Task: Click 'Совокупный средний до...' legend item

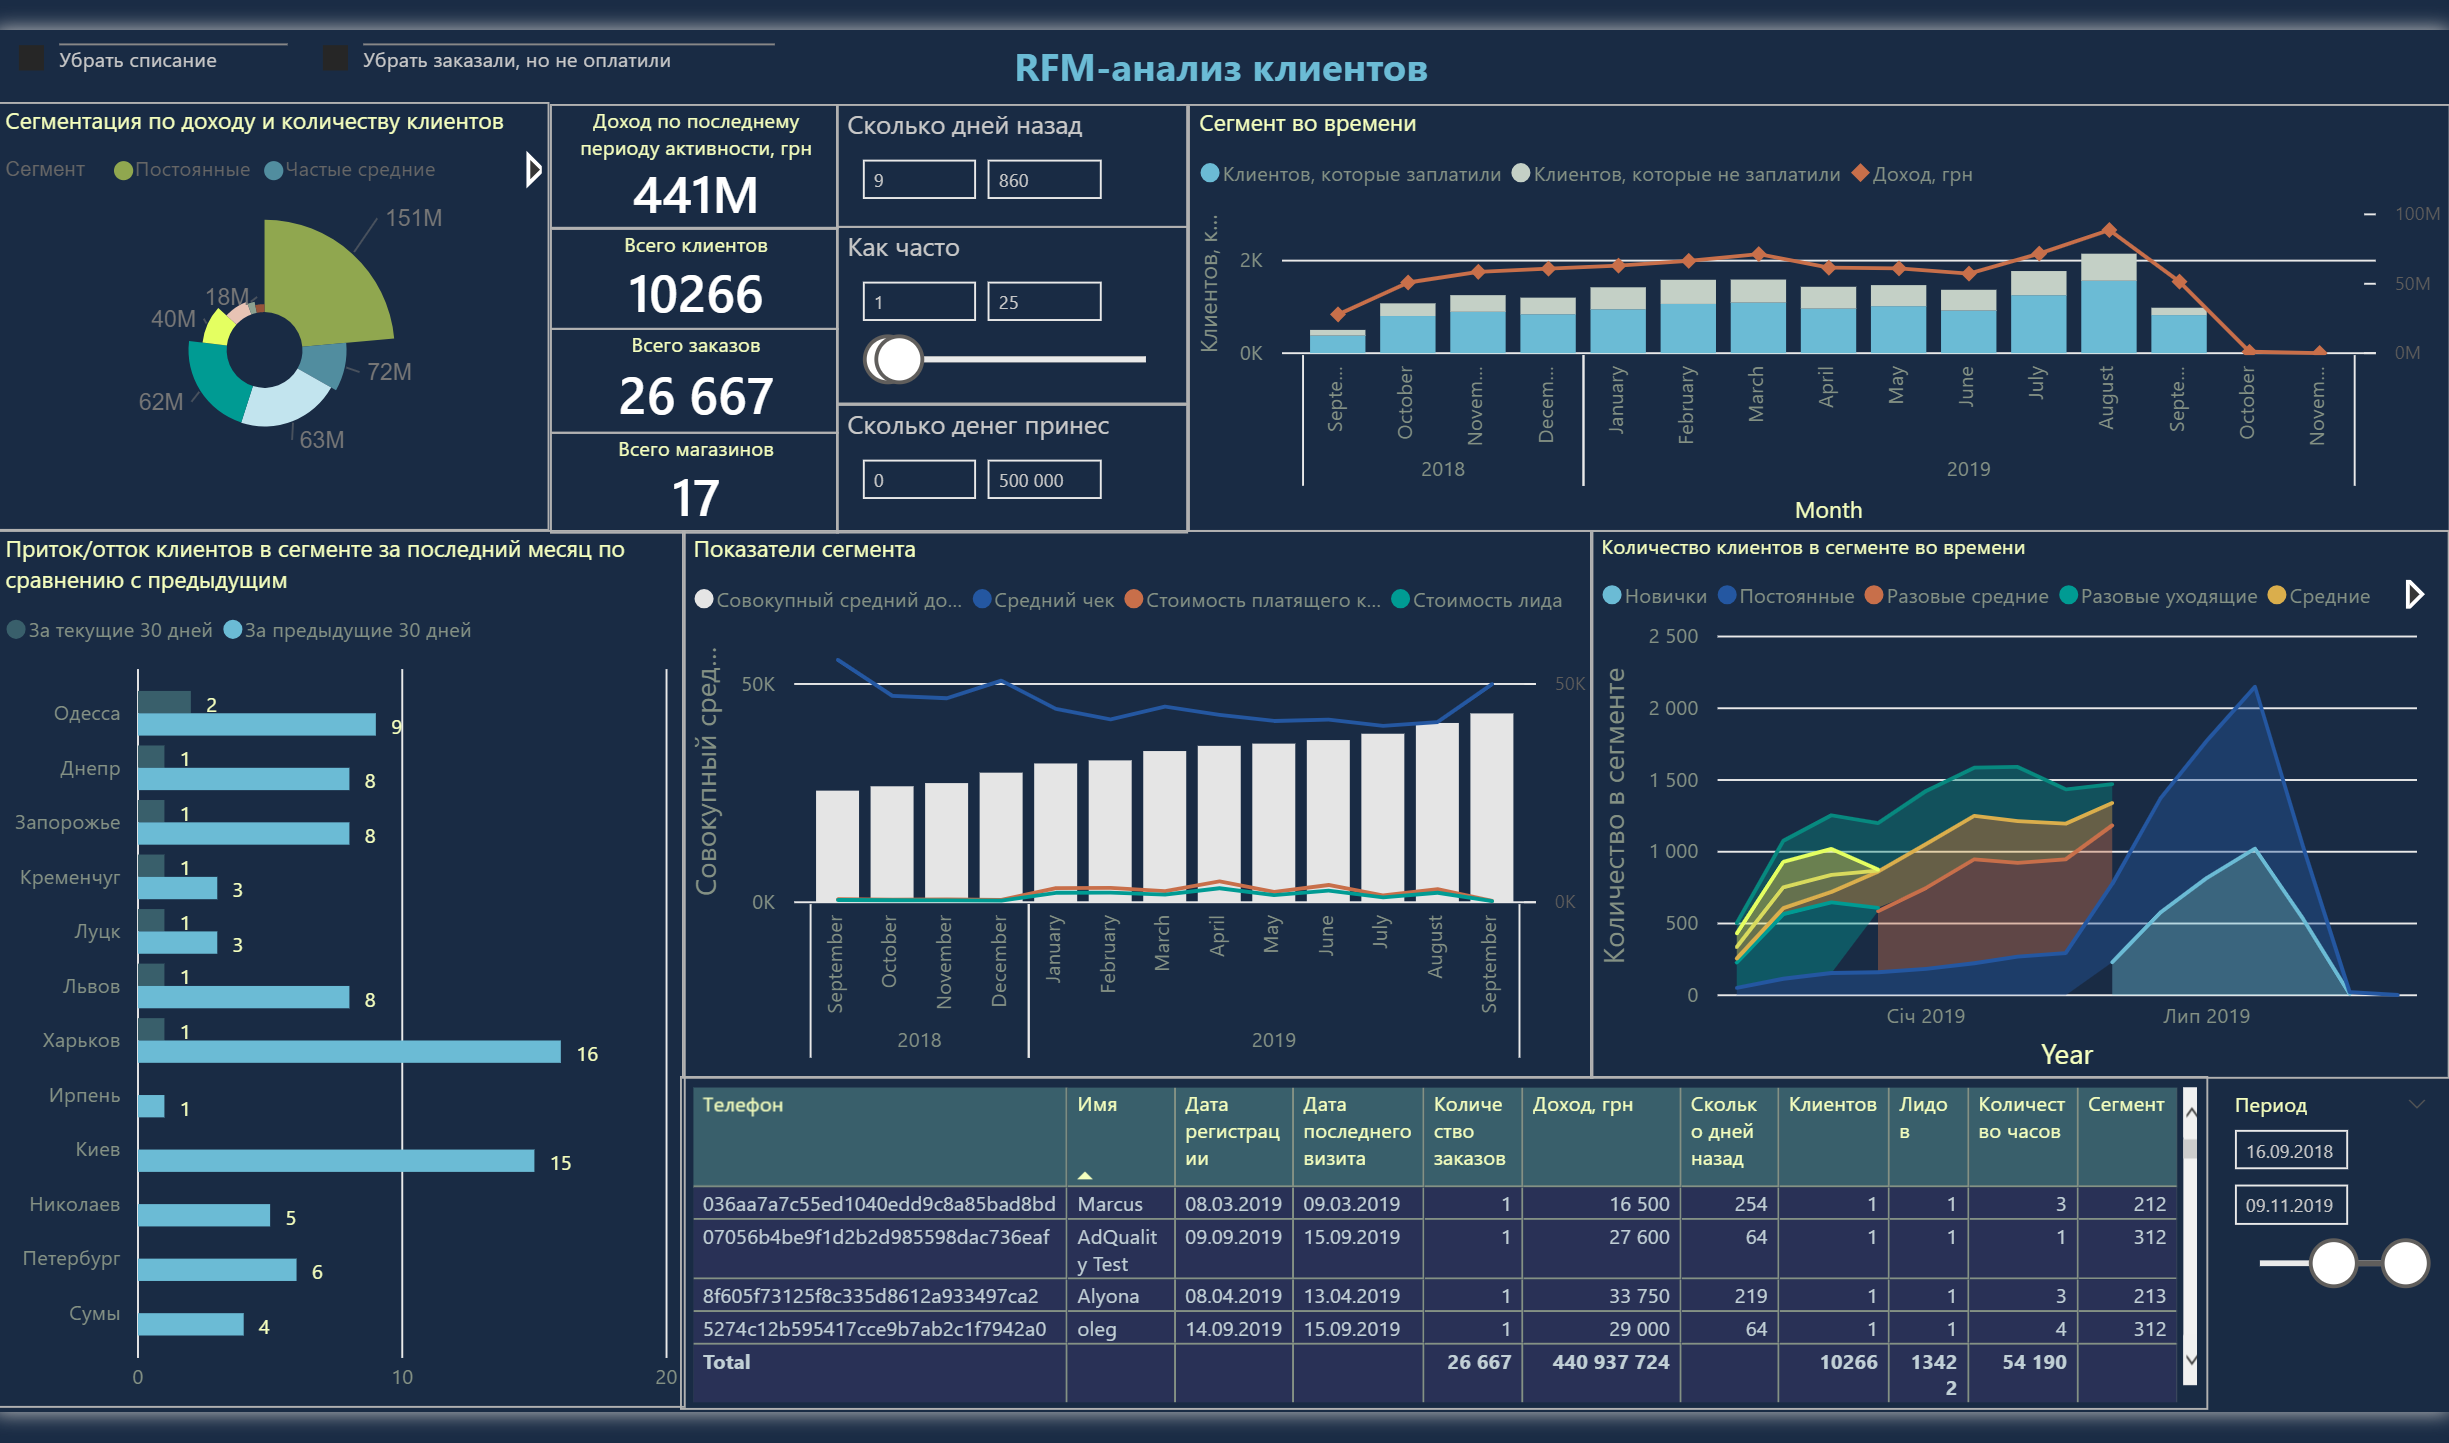Action: tap(828, 600)
